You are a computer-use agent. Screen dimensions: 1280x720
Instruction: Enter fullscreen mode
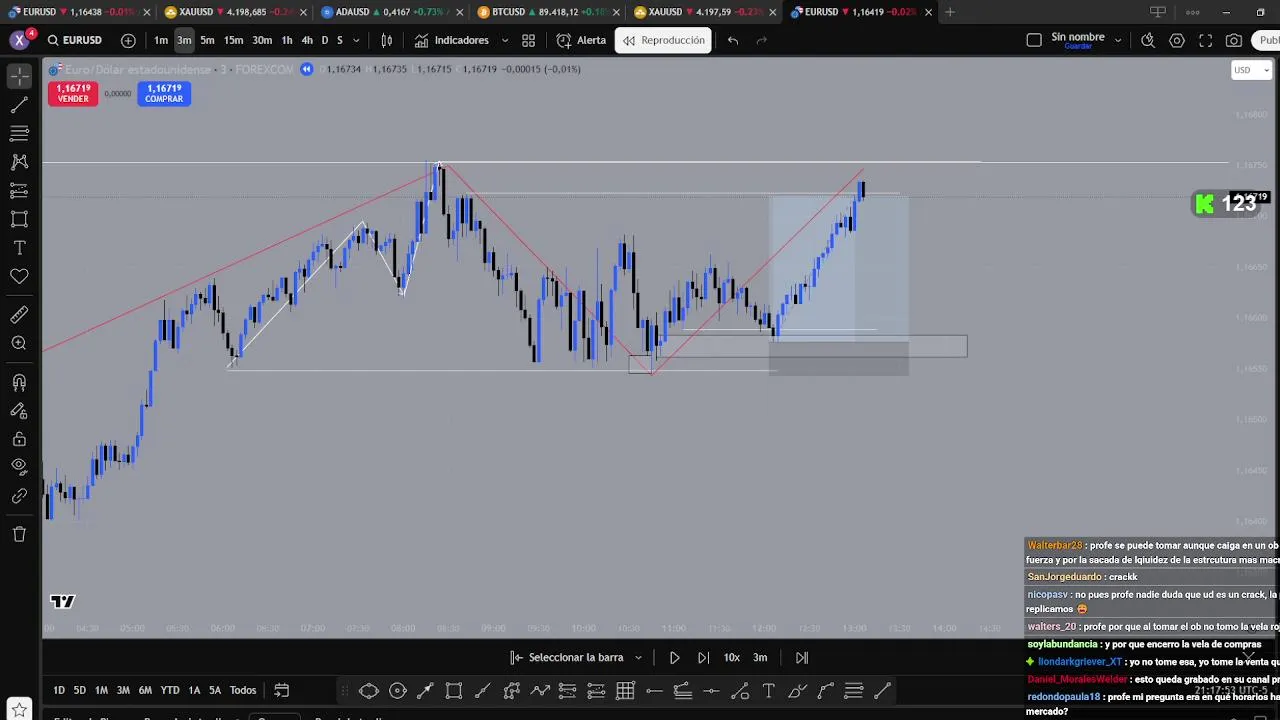pyautogui.click(x=1206, y=40)
